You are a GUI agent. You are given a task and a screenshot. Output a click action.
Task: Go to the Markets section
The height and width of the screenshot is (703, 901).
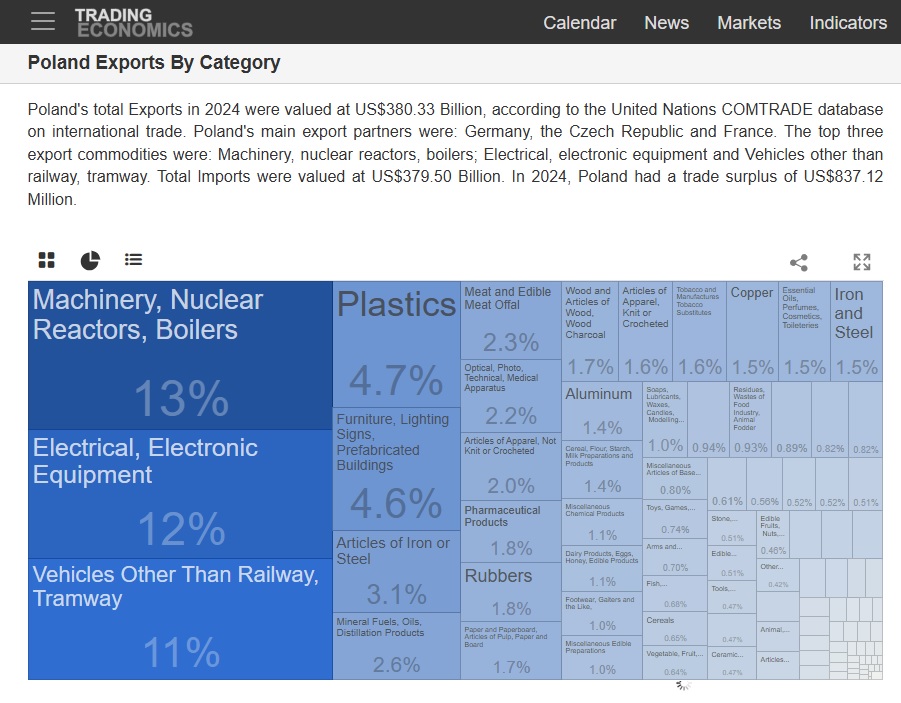(x=748, y=22)
